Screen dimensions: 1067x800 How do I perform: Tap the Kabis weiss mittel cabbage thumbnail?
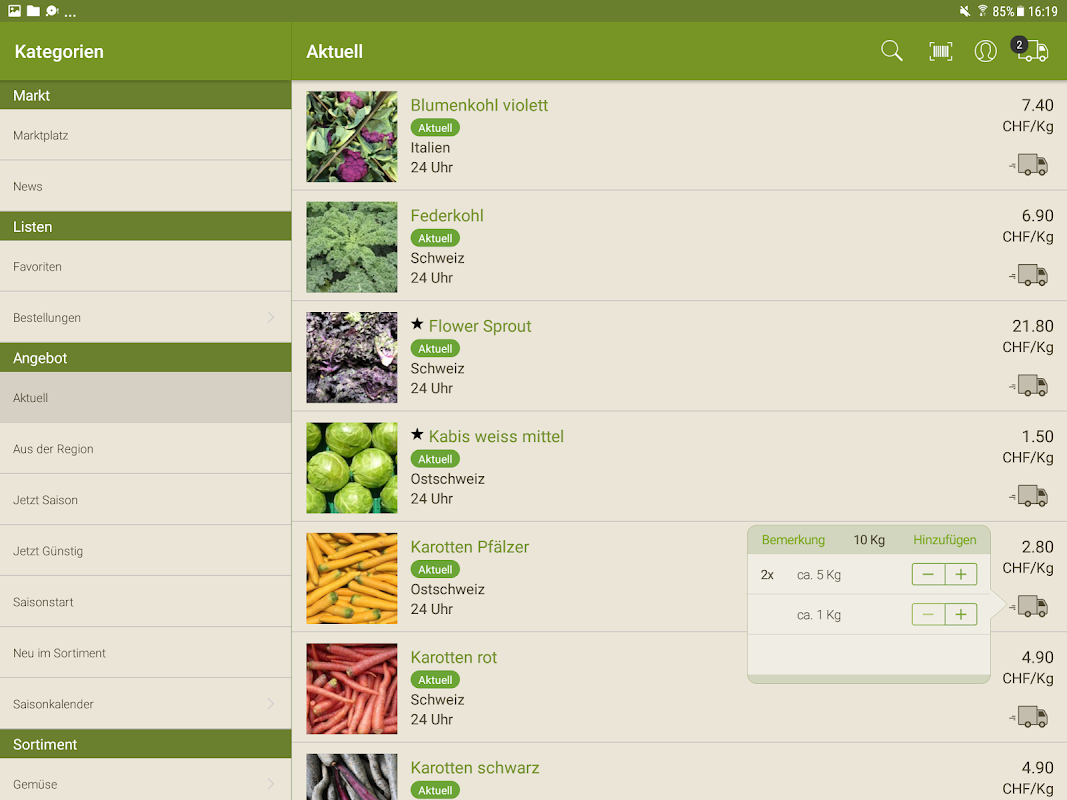(352, 467)
